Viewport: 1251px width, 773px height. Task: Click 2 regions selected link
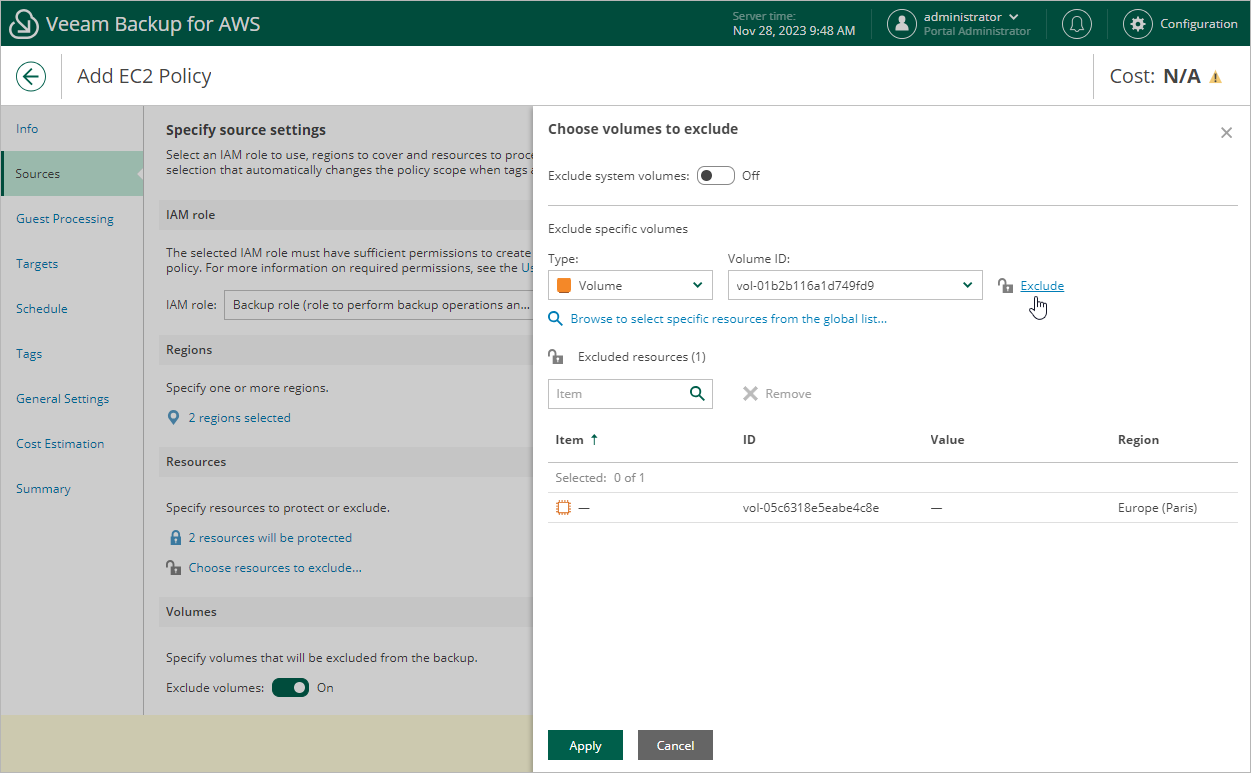(x=239, y=418)
